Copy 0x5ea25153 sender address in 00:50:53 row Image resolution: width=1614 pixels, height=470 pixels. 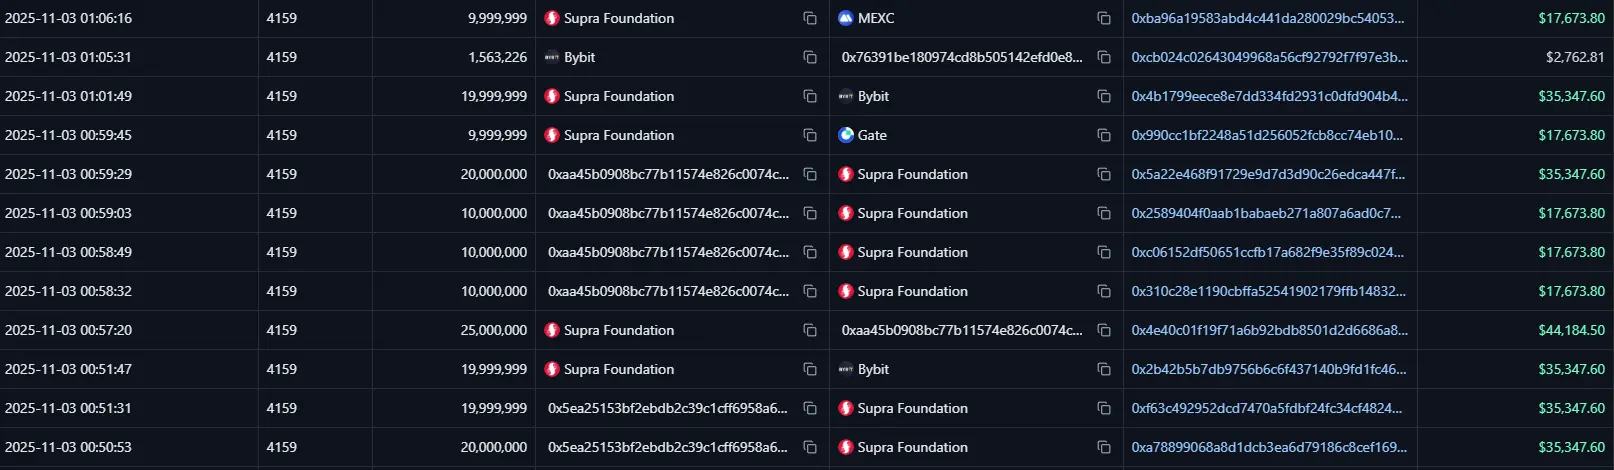(810, 447)
